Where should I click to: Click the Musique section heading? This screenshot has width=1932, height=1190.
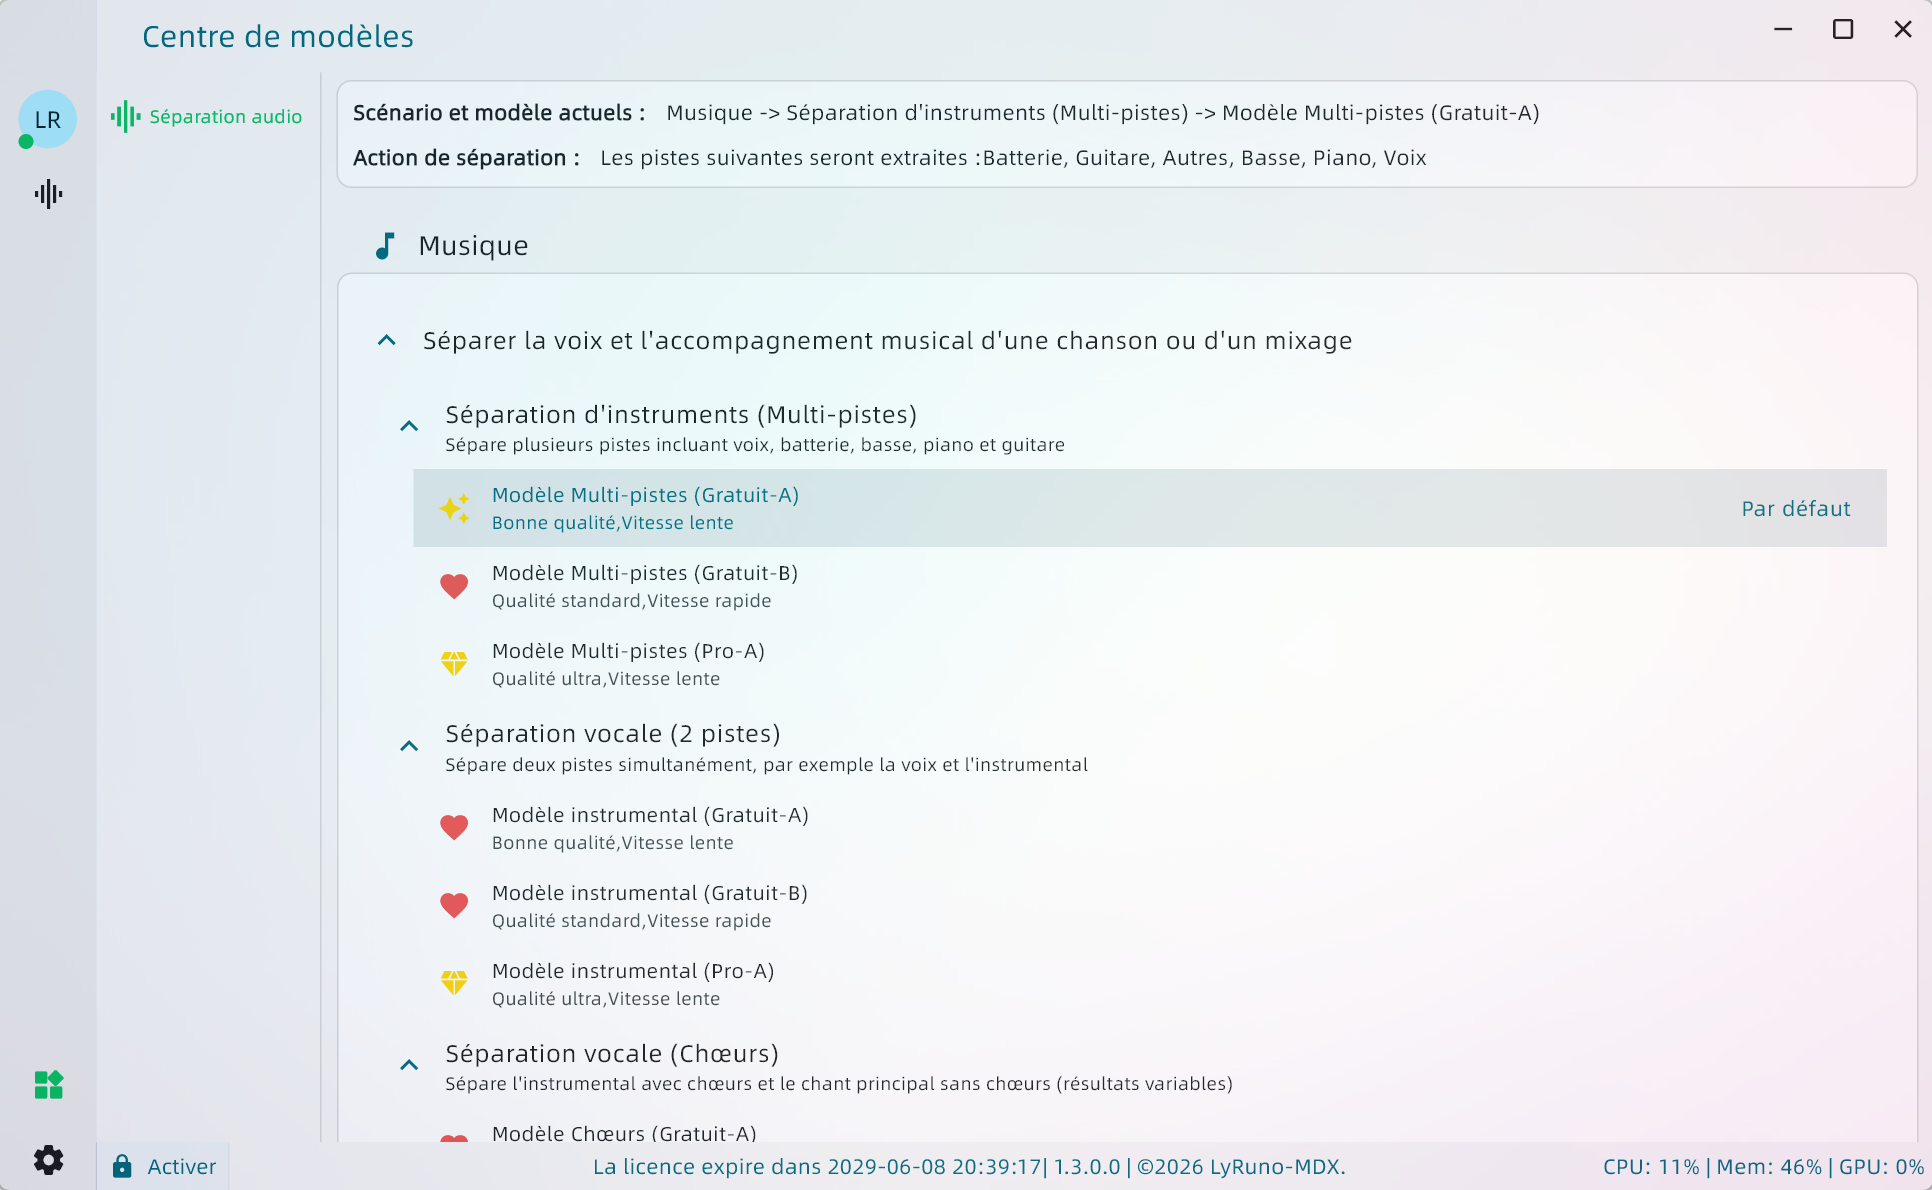[x=473, y=246]
